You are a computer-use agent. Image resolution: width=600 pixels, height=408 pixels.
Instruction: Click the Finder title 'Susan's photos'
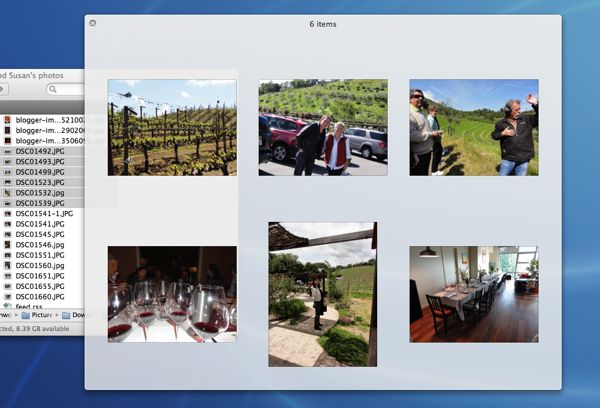[36, 75]
